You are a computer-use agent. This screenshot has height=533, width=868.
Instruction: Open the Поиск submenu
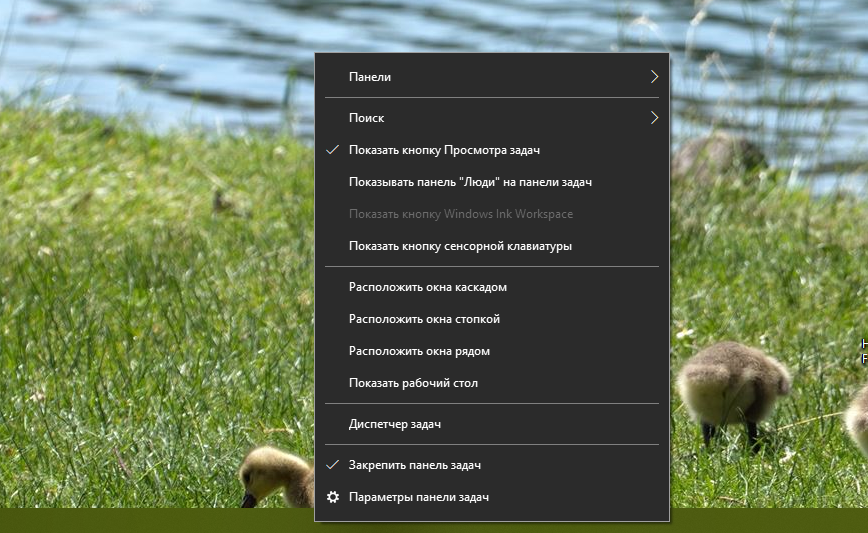coord(492,118)
